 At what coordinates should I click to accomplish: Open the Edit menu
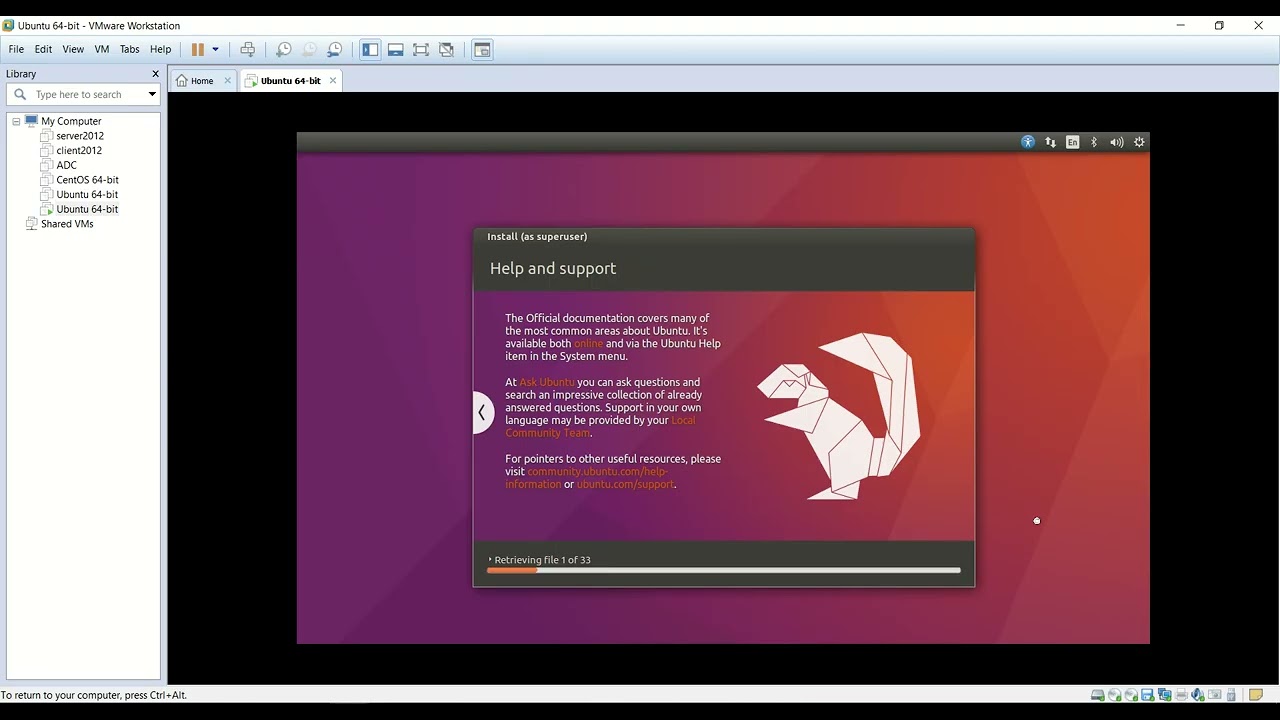tap(43, 49)
